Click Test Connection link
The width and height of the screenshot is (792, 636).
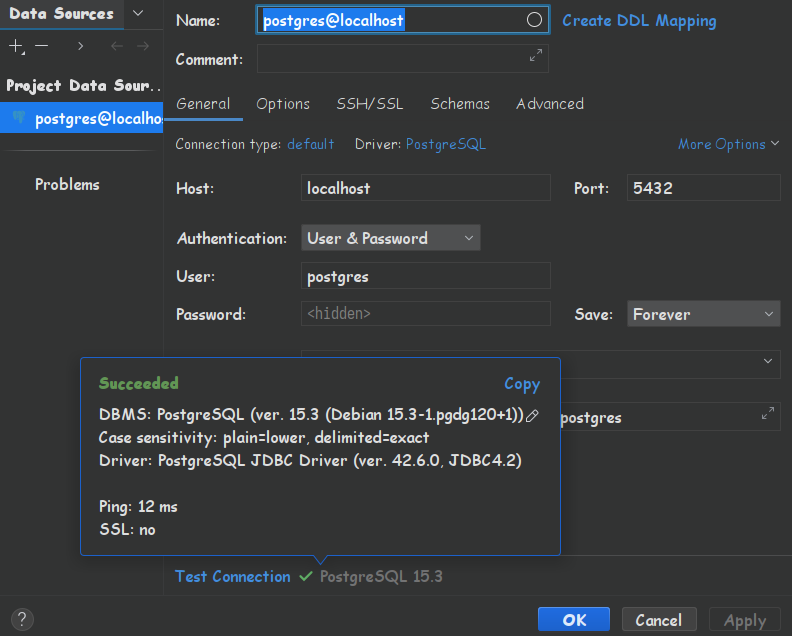[x=232, y=576]
